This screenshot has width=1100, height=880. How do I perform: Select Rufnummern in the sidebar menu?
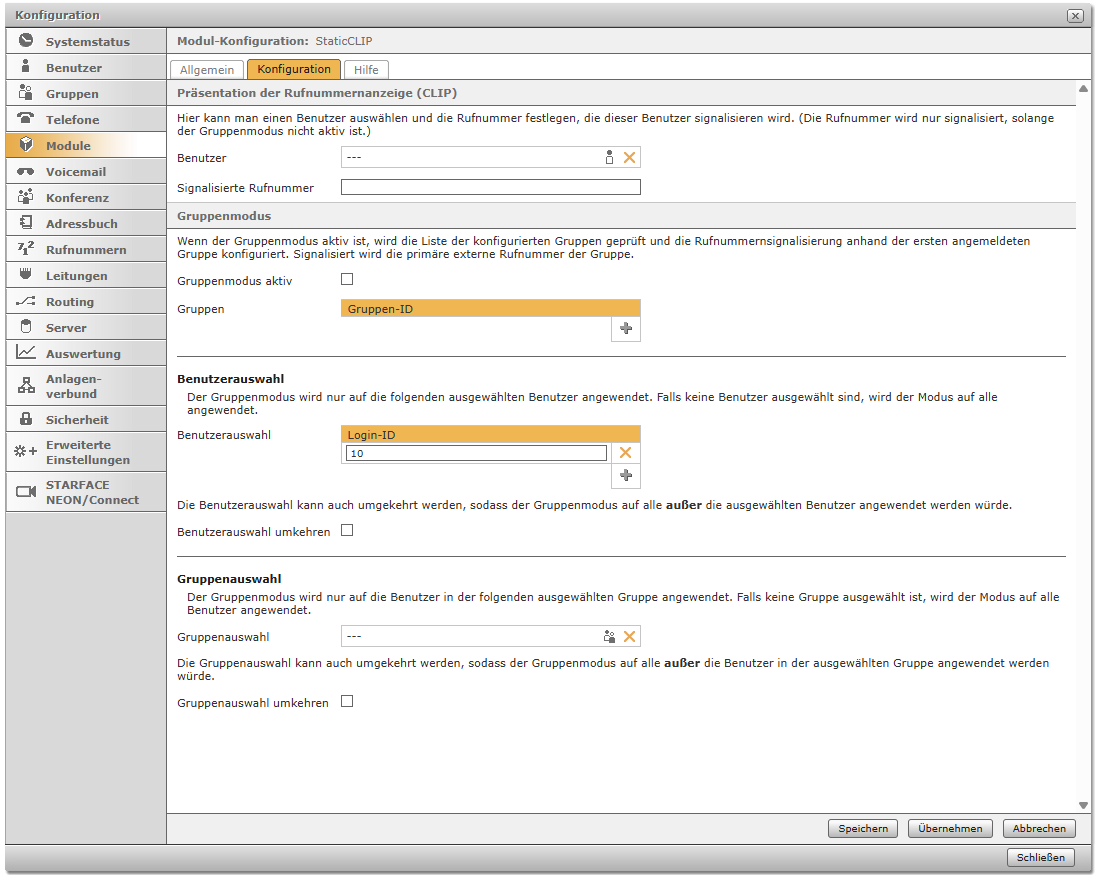(x=86, y=250)
